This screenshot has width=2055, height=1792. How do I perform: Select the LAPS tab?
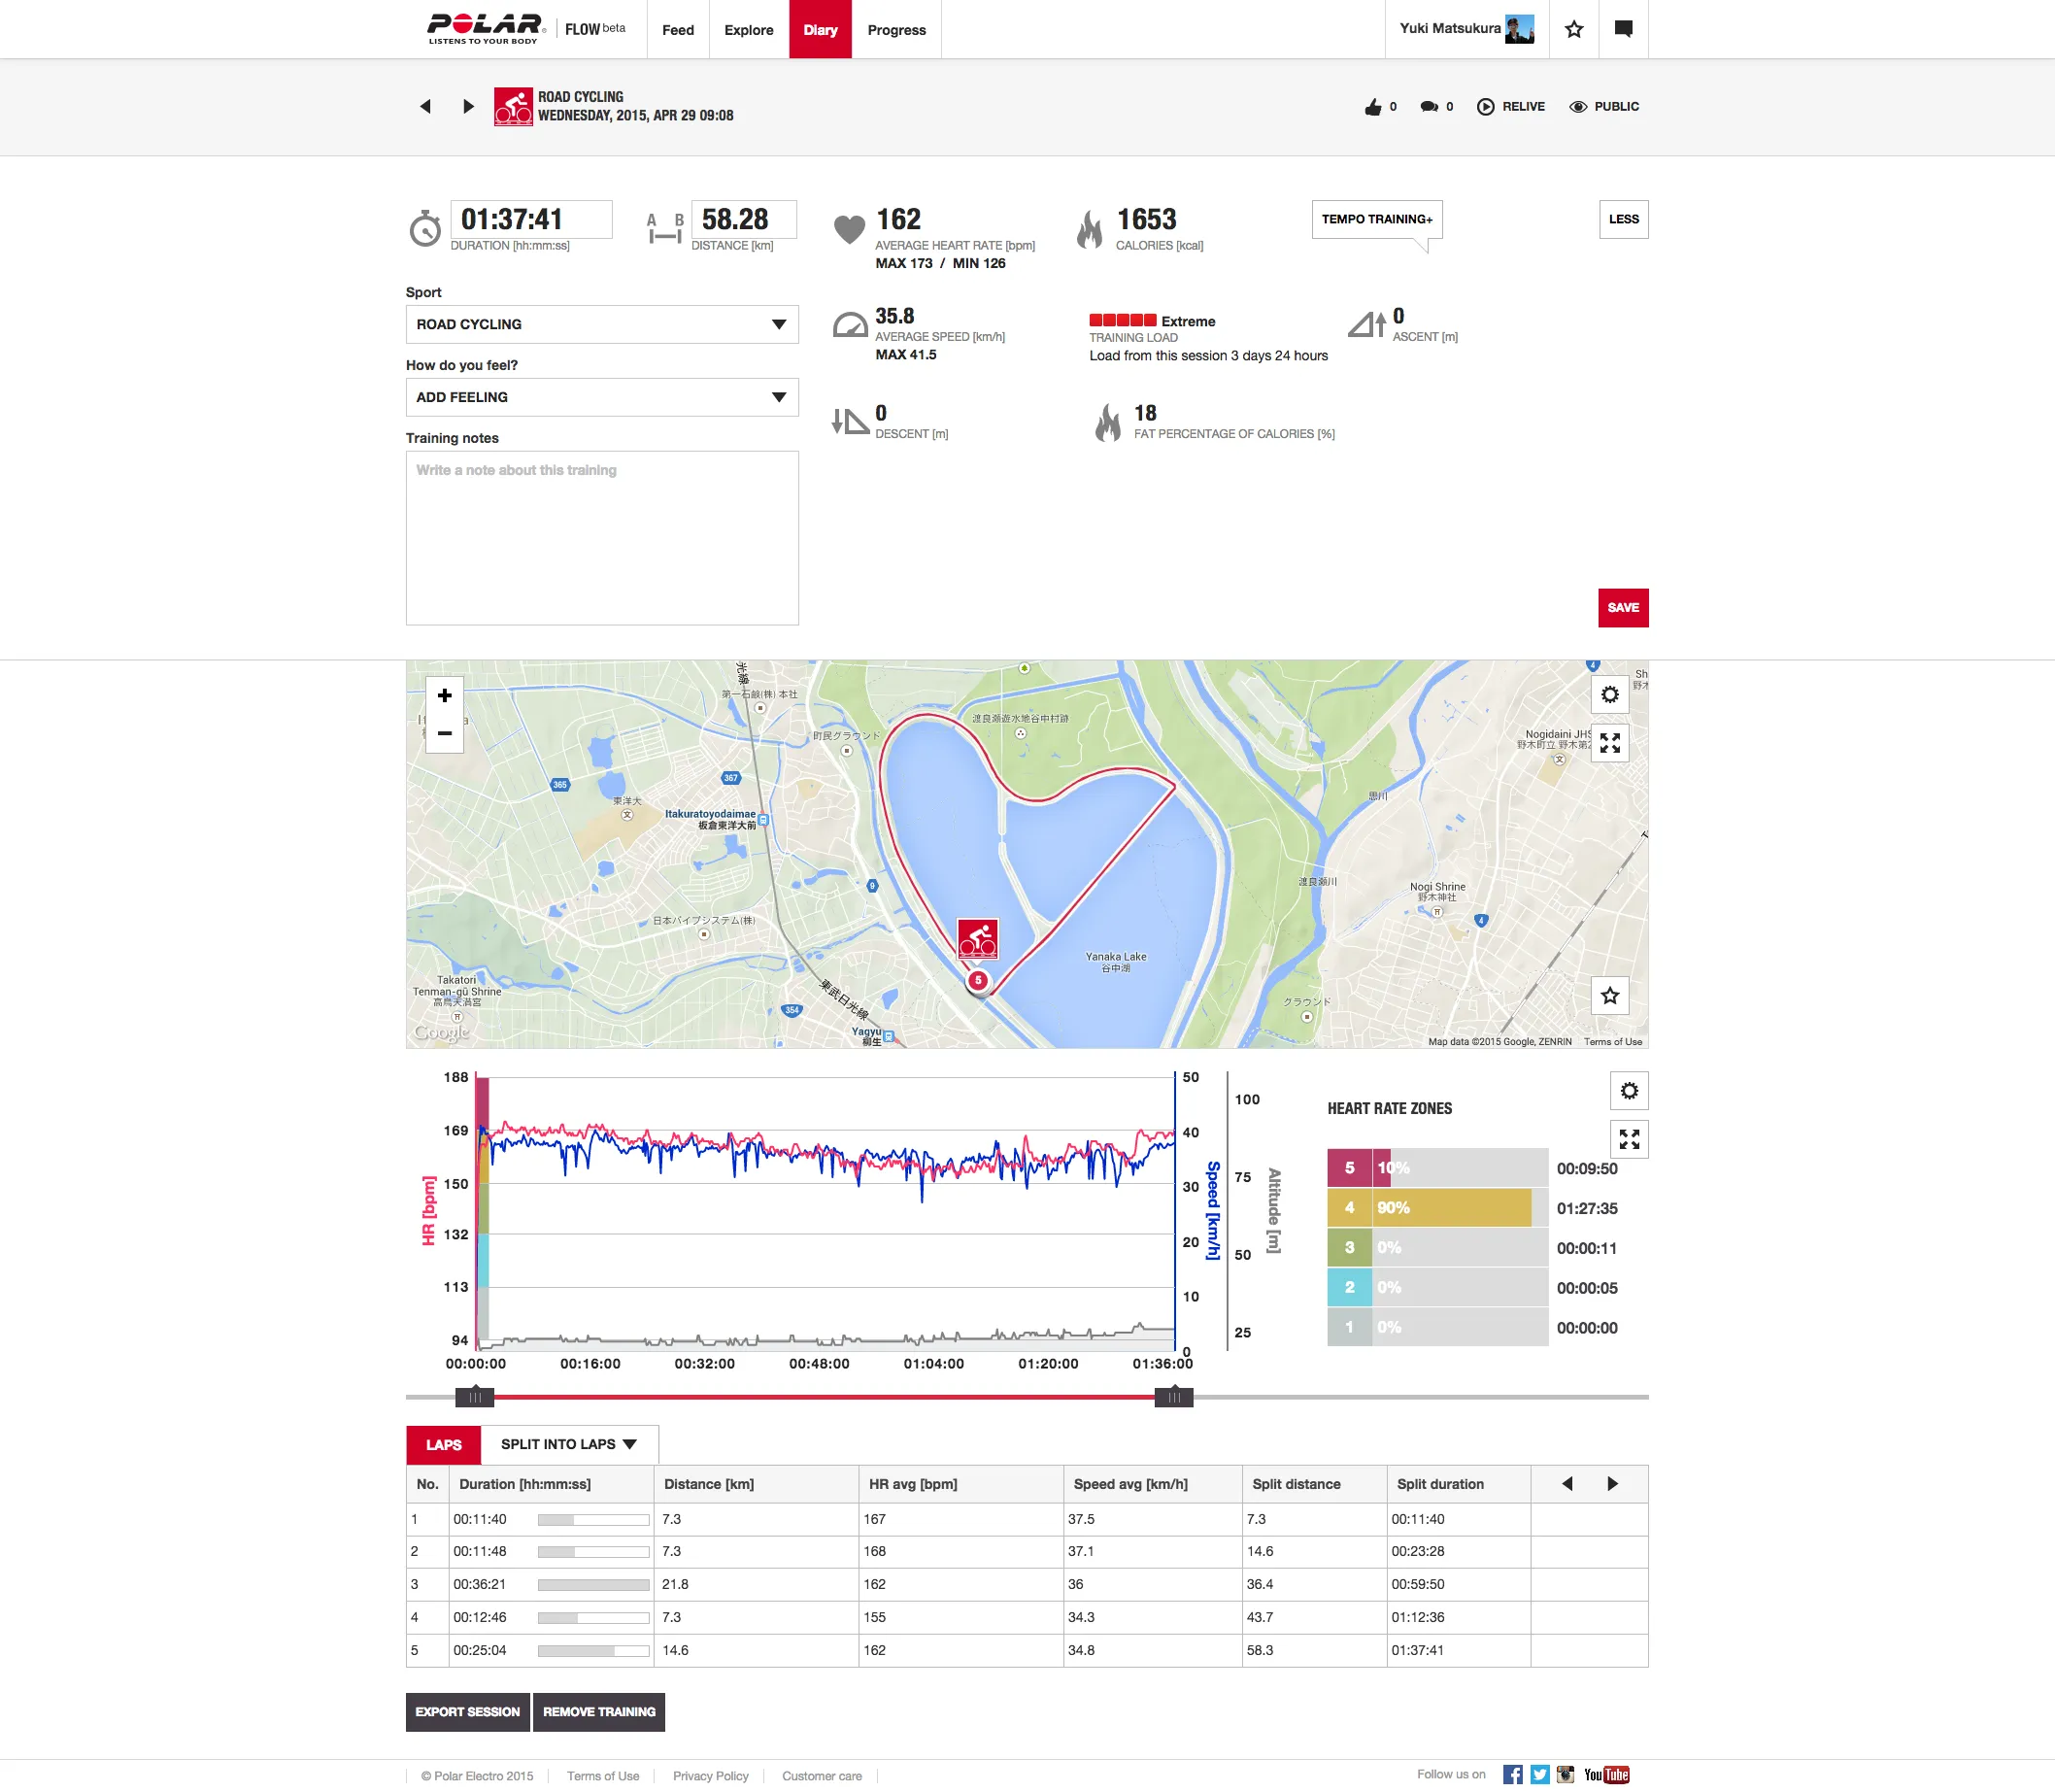(x=442, y=1444)
